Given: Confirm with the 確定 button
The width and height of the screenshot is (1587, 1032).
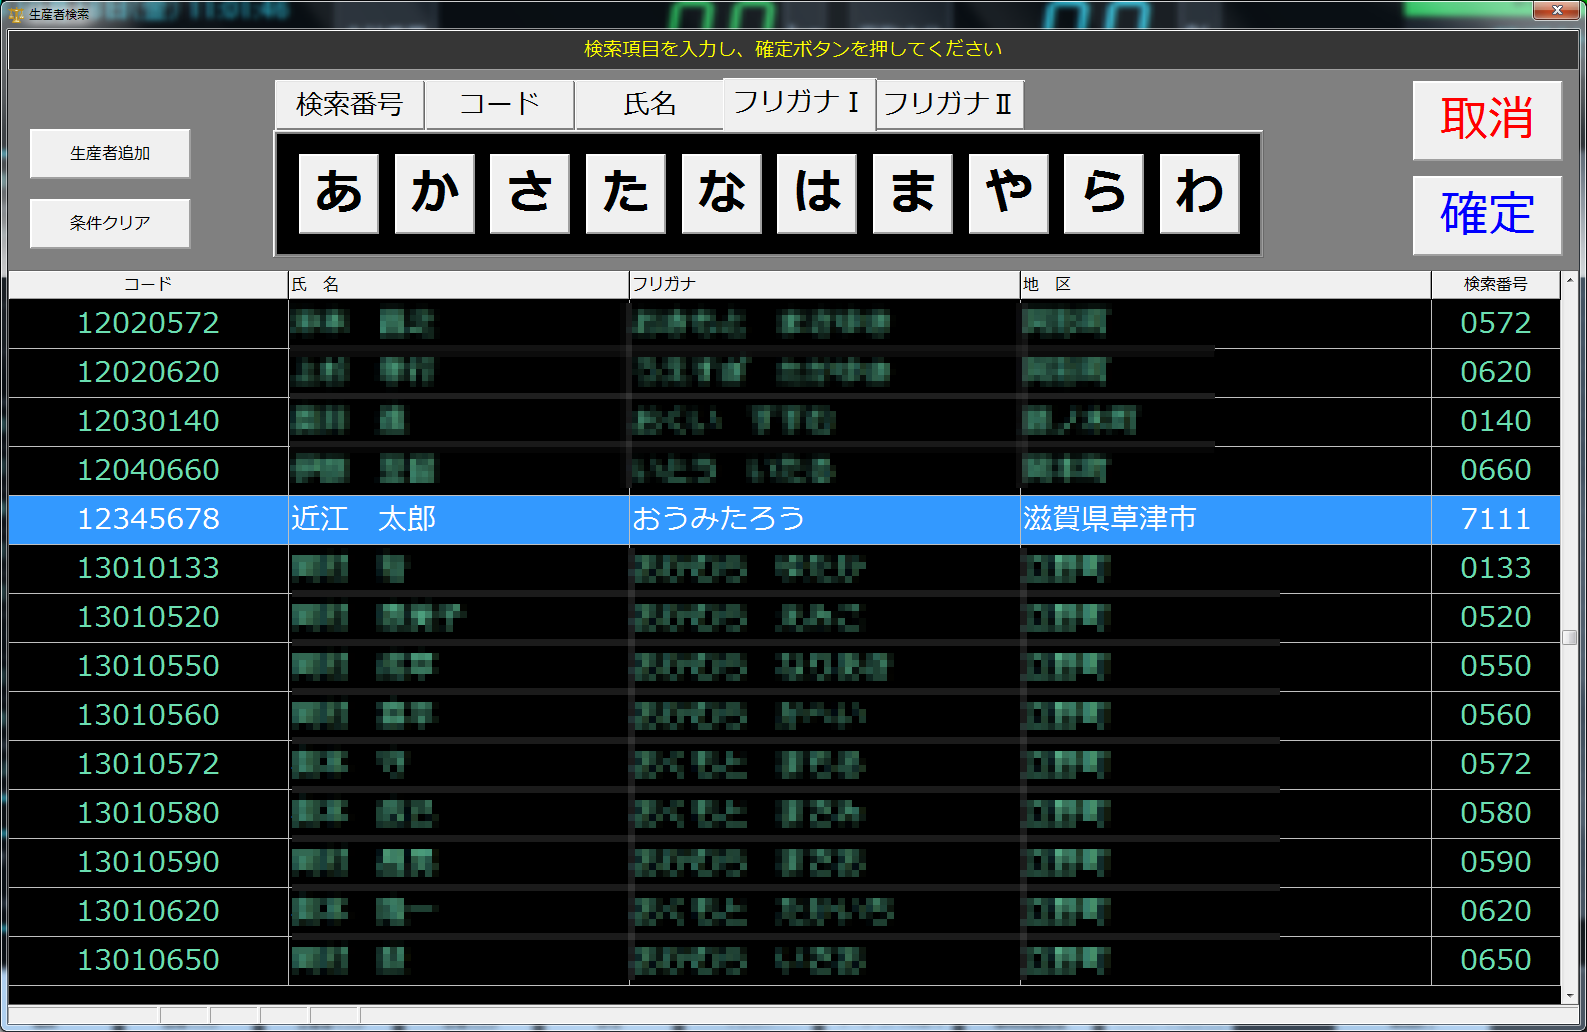Looking at the screenshot, I should (x=1487, y=215).
